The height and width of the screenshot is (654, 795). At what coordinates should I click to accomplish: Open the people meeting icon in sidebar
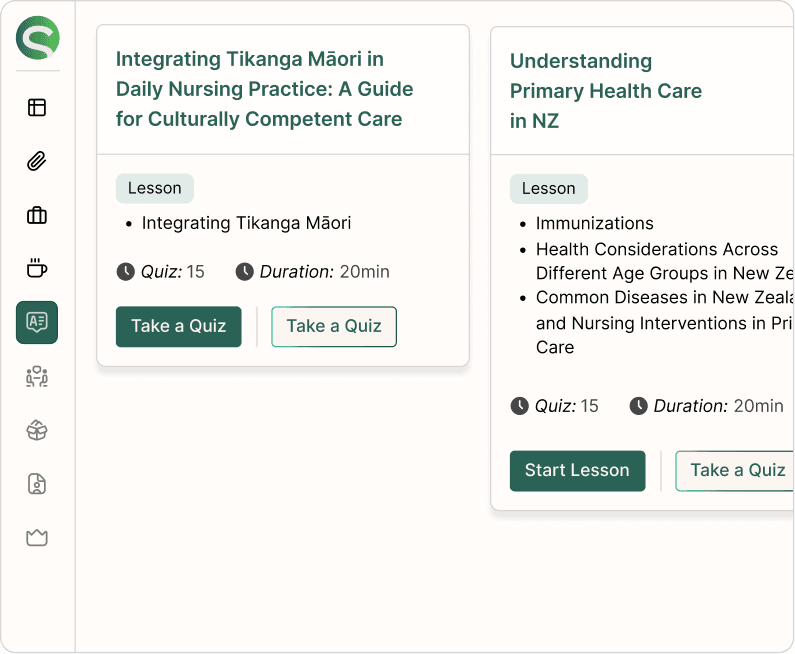(x=37, y=377)
